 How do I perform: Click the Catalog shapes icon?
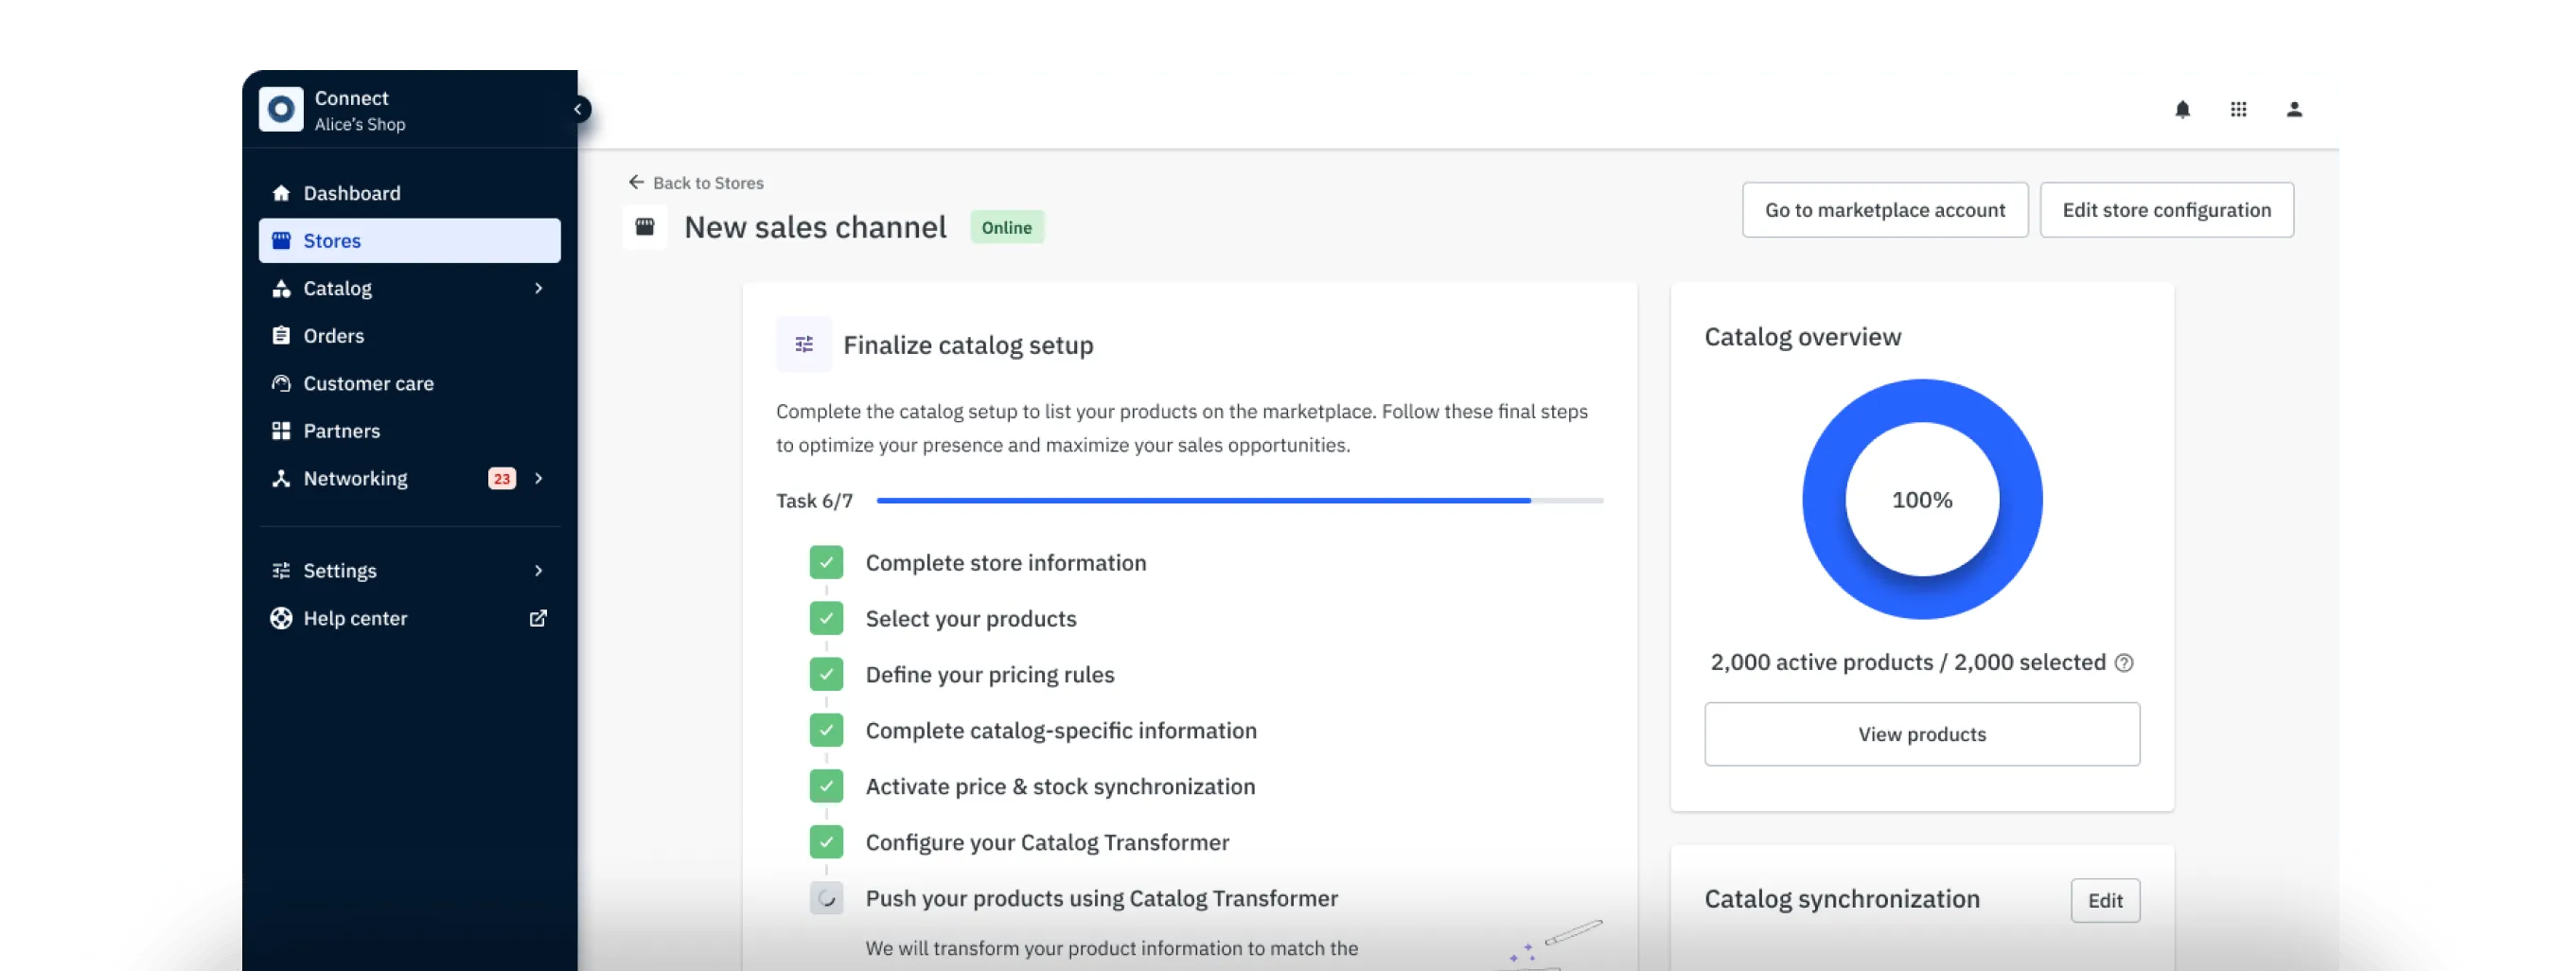[x=281, y=288]
